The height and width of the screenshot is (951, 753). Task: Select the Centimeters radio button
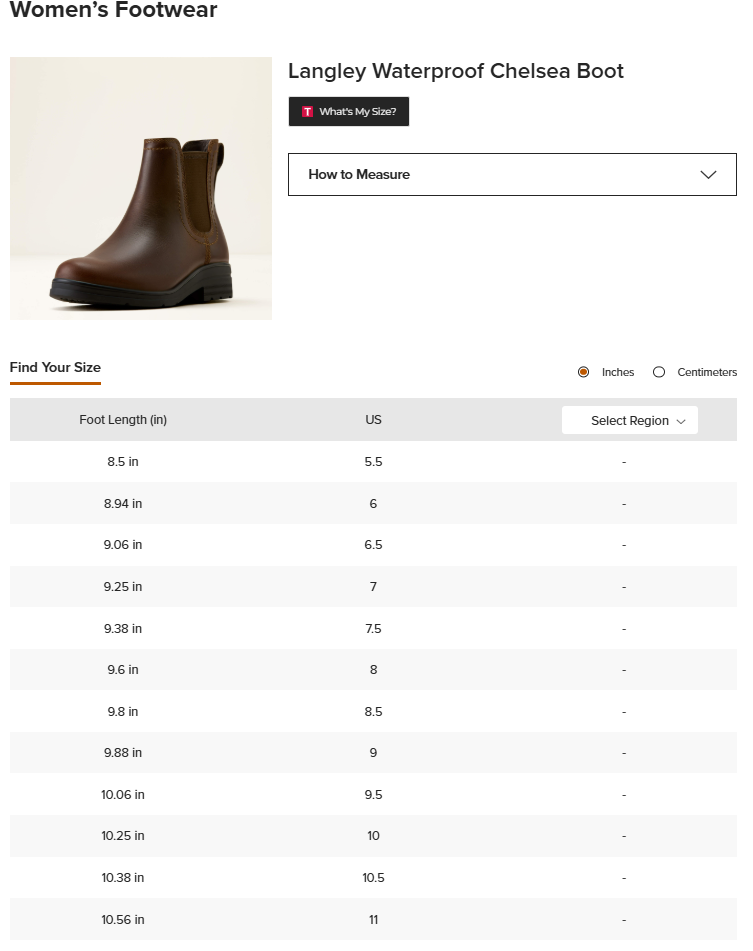pos(659,372)
